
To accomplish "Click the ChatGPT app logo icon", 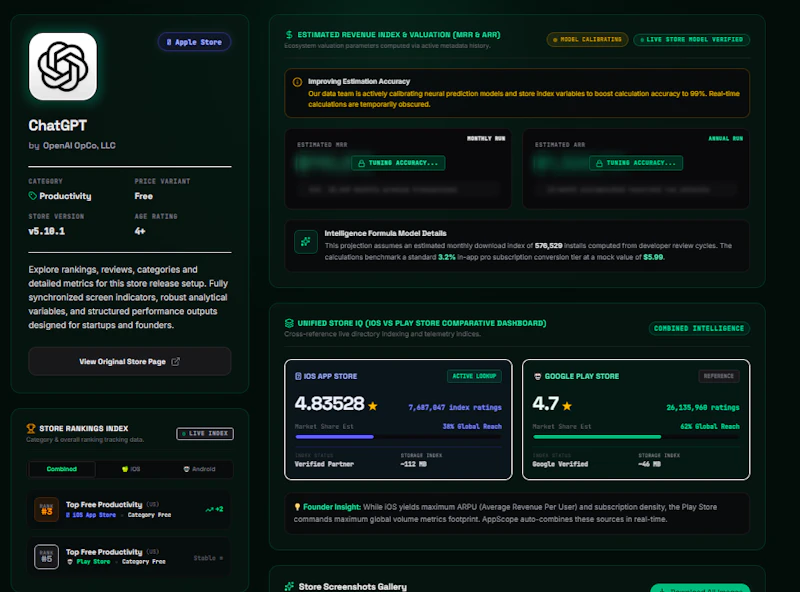I will coord(63,66).
